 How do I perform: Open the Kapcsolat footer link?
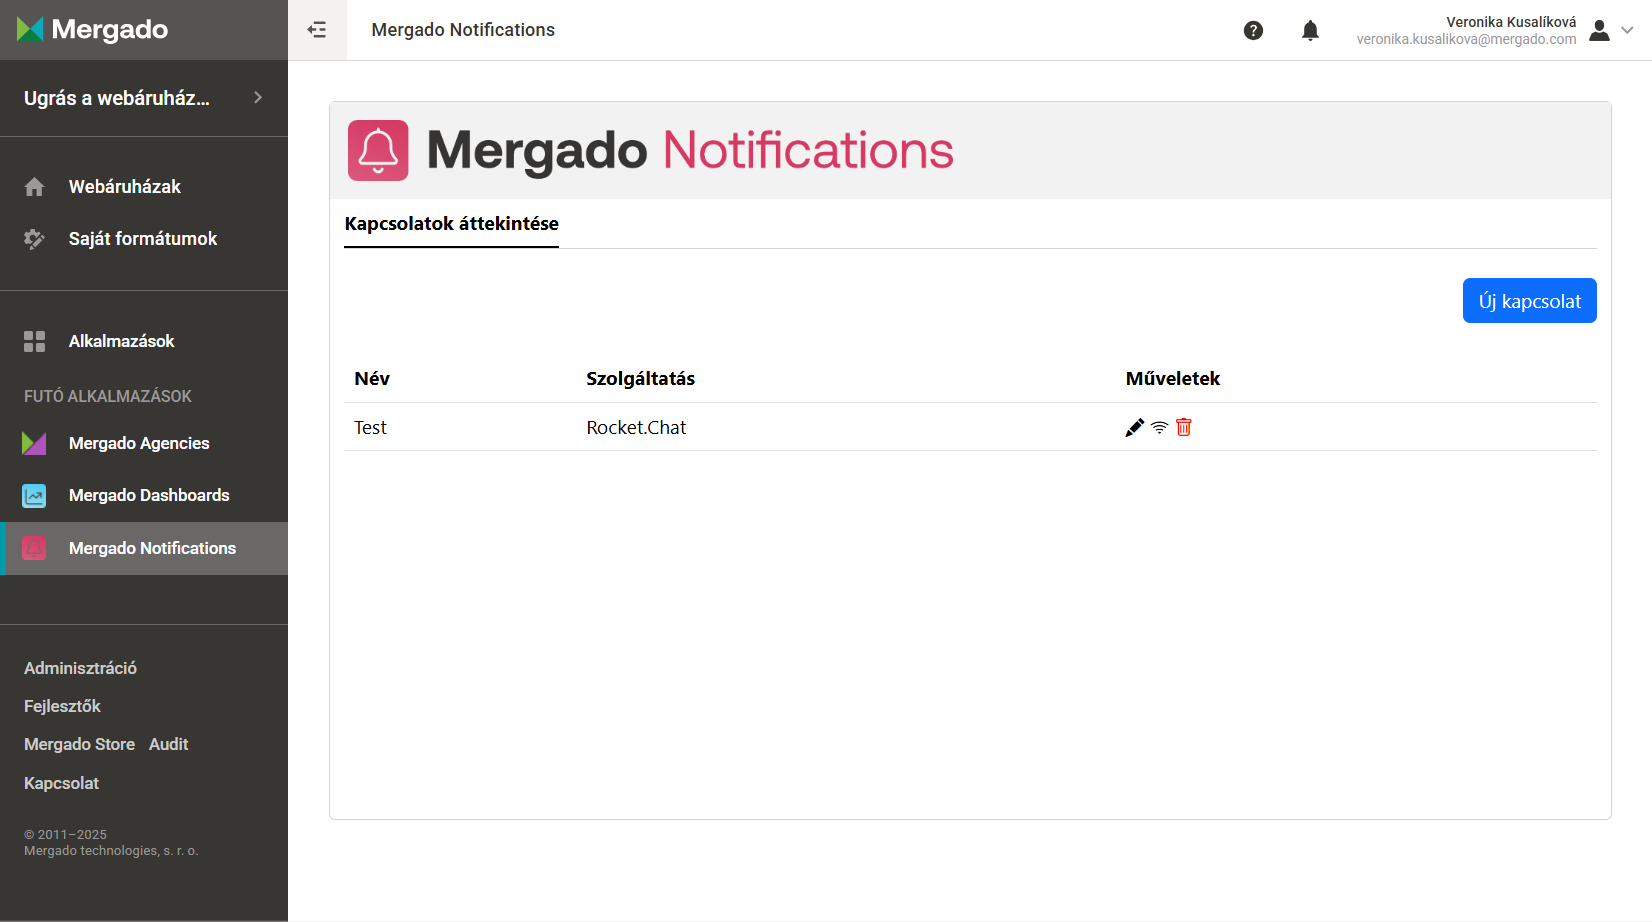pyautogui.click(x=61, y=783)
